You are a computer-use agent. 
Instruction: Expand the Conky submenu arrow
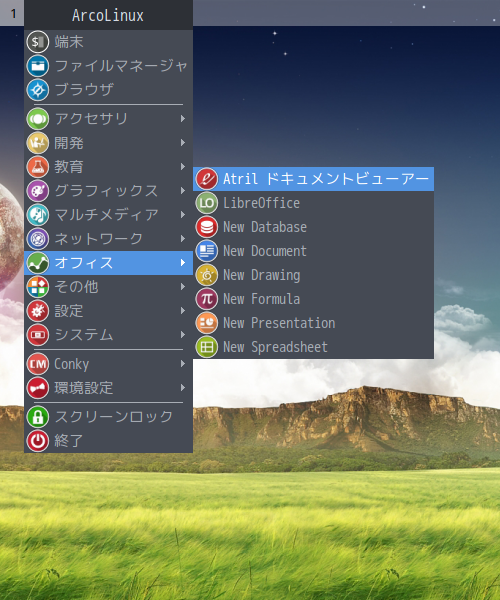[x=183, y=364]
